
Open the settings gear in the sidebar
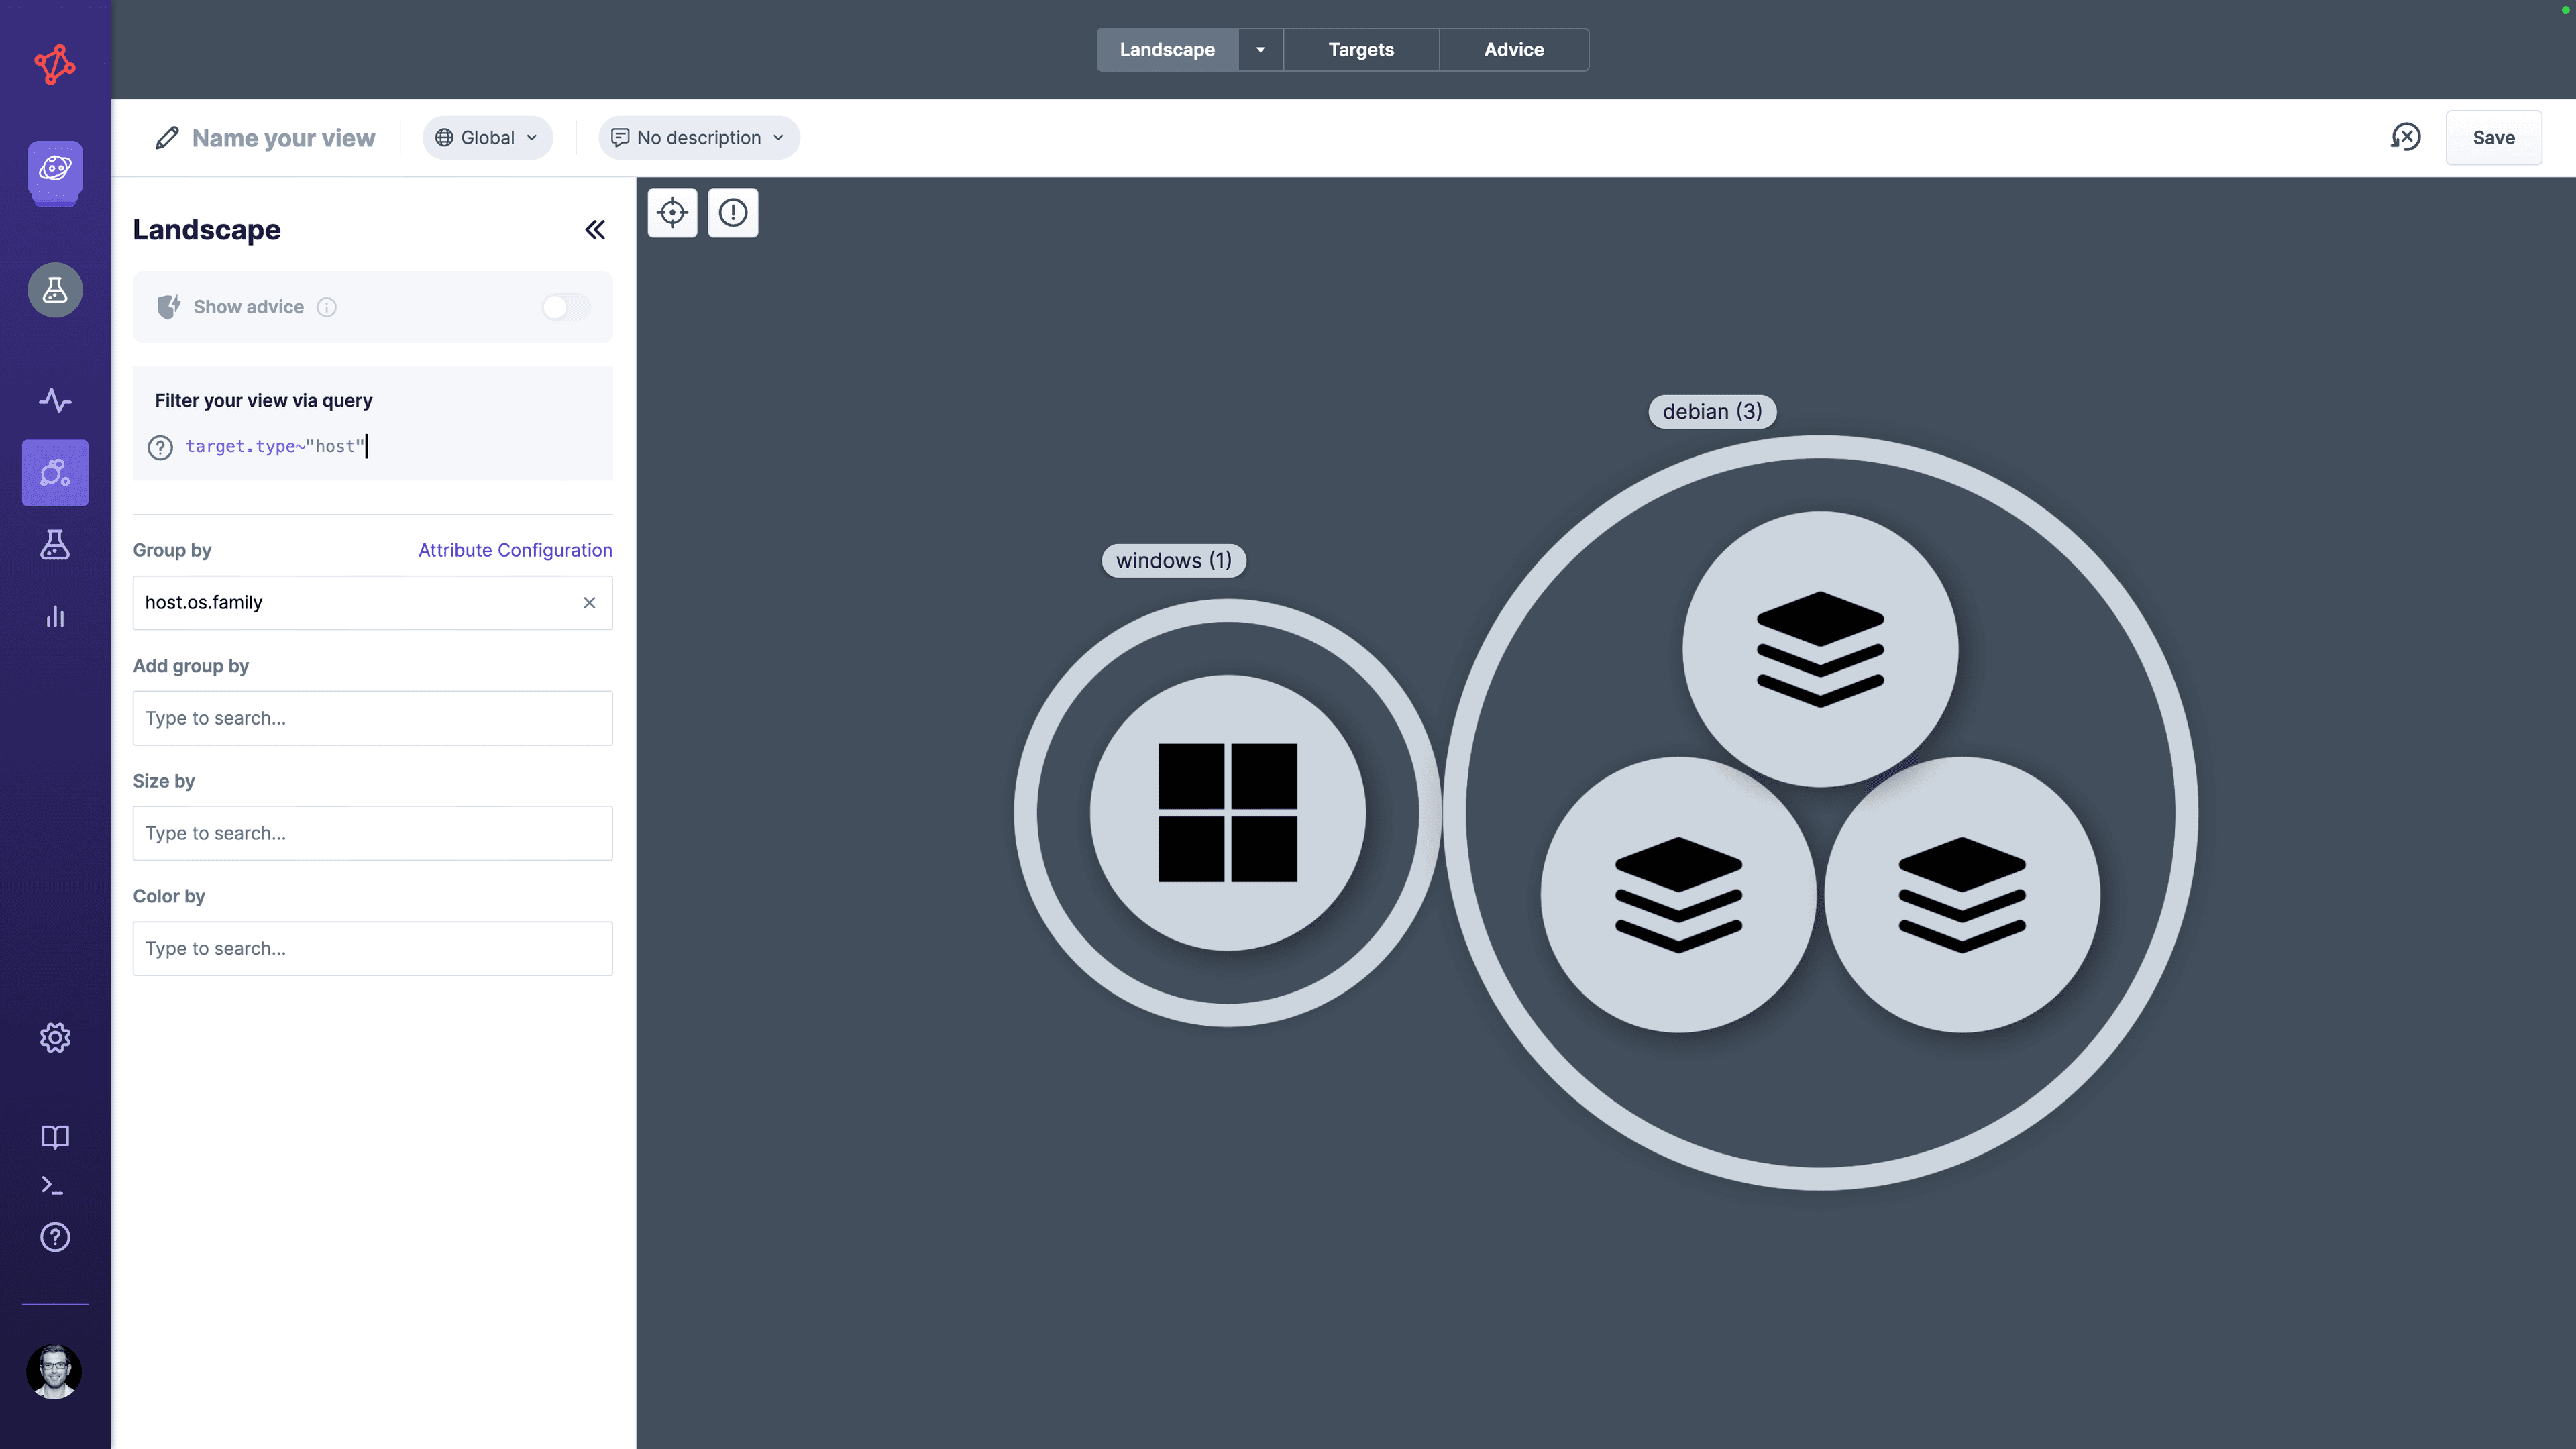tap(55, 1038)
